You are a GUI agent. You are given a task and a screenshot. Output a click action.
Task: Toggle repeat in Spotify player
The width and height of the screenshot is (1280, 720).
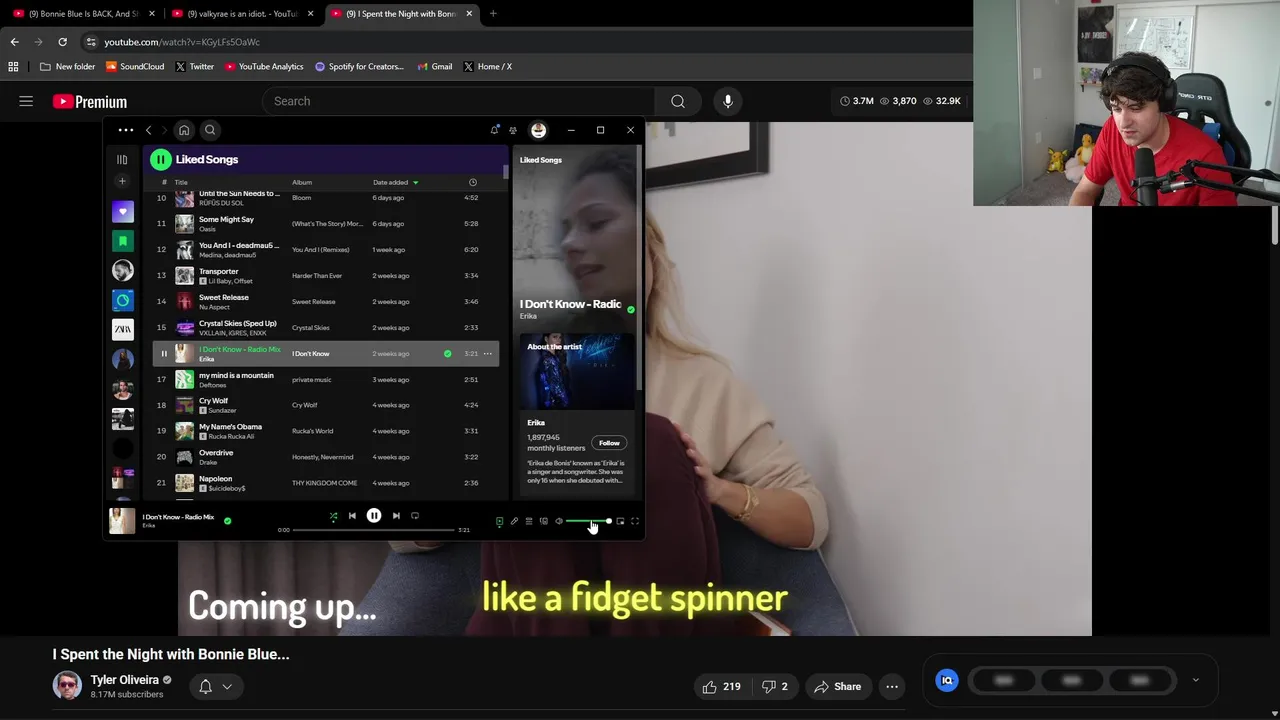point(415,516)
